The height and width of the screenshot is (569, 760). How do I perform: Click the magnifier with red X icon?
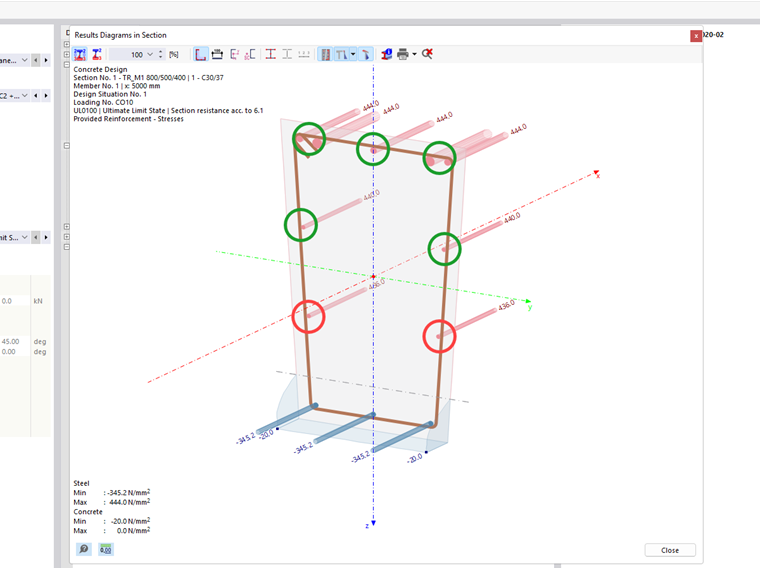[427, 54]
